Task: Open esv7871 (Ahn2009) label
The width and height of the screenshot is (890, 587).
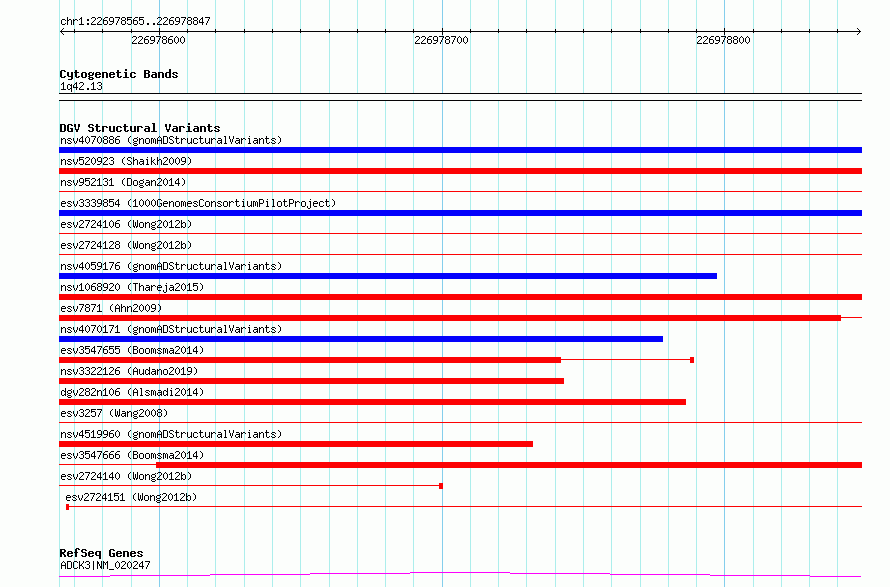Action: point(111,308)
